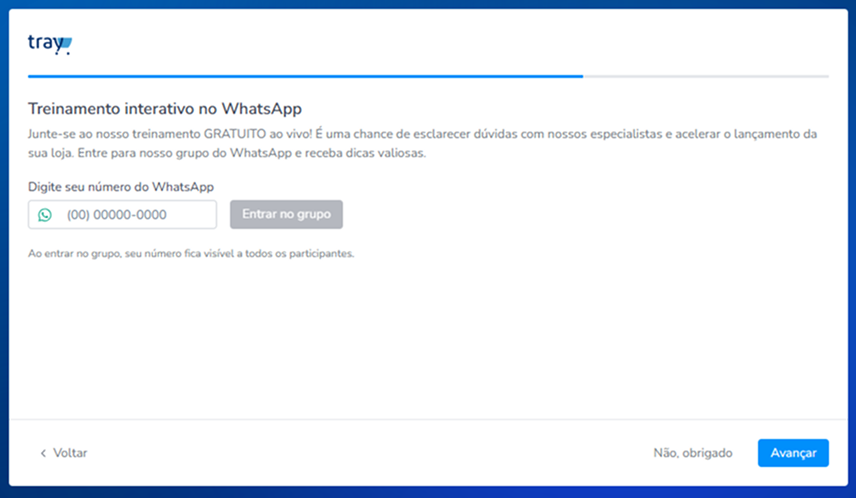Click the Tray logo
Screen dimensions: 856x498
click(x=50, y=44)
